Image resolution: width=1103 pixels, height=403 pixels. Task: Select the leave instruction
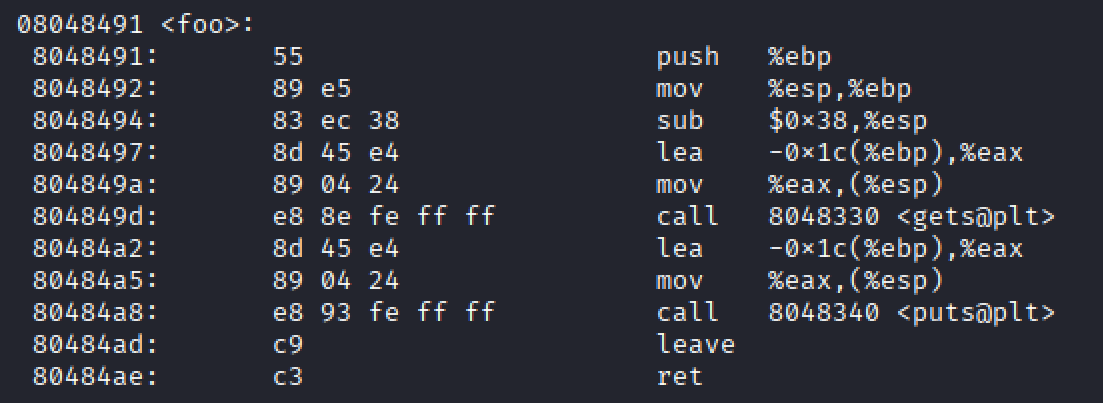[x=696, y=345]
